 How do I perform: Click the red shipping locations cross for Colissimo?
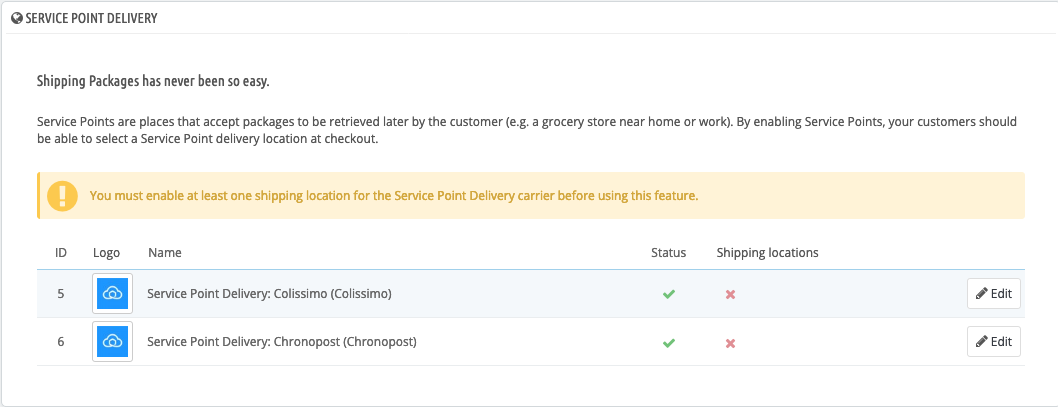(730, 294)
